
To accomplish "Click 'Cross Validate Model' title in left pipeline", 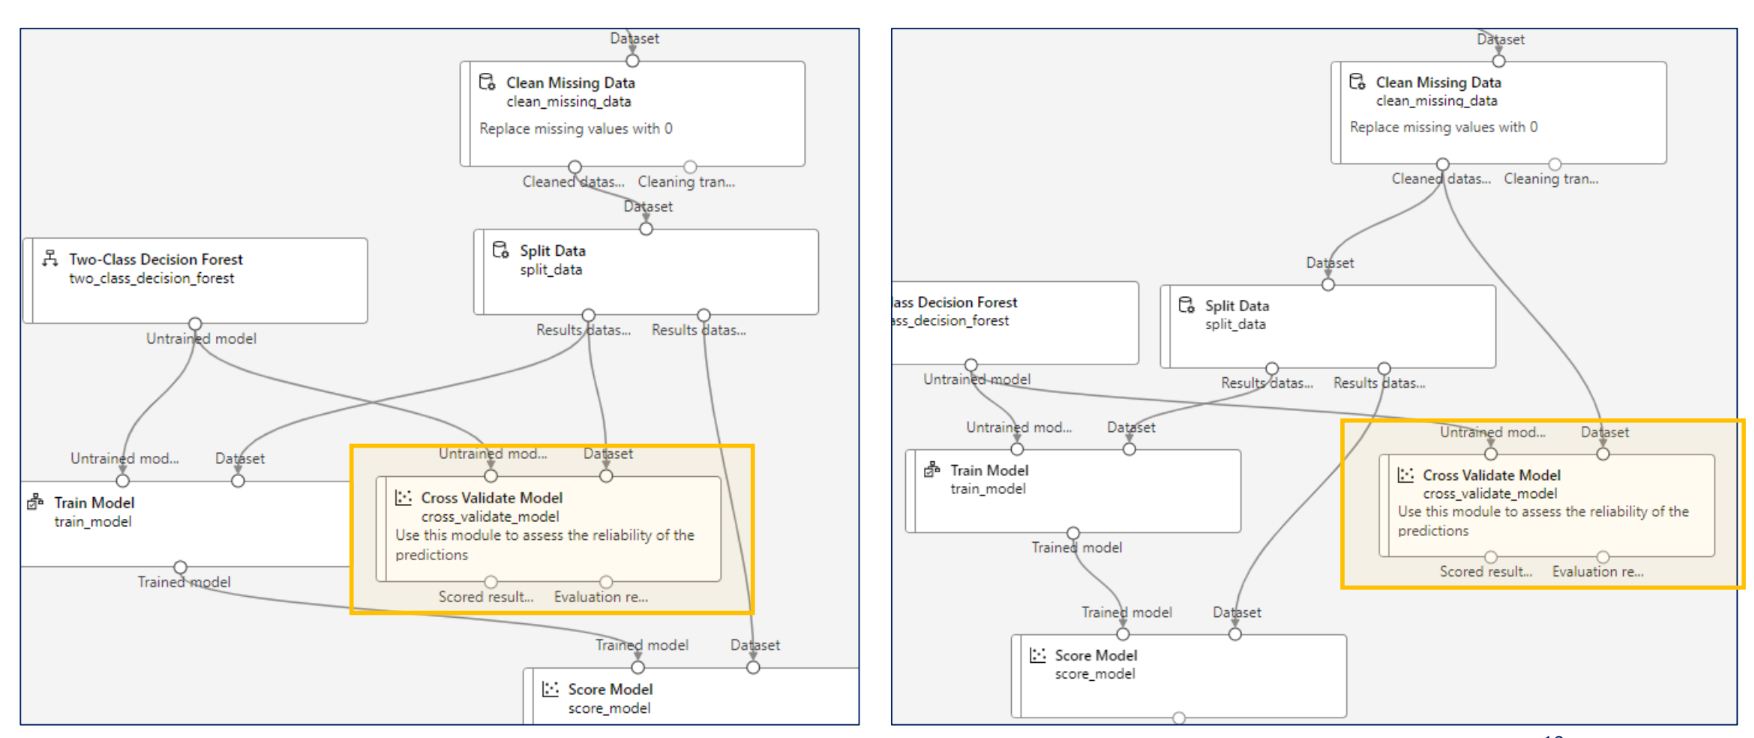I will pyautogui.click(x=492, y=498).
